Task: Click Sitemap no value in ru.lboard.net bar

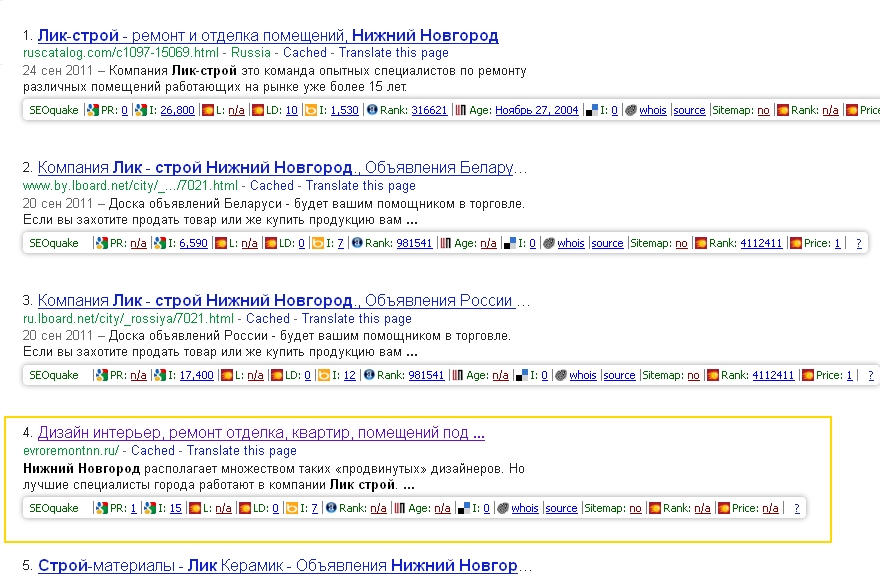Action: (x=693, y=375)
